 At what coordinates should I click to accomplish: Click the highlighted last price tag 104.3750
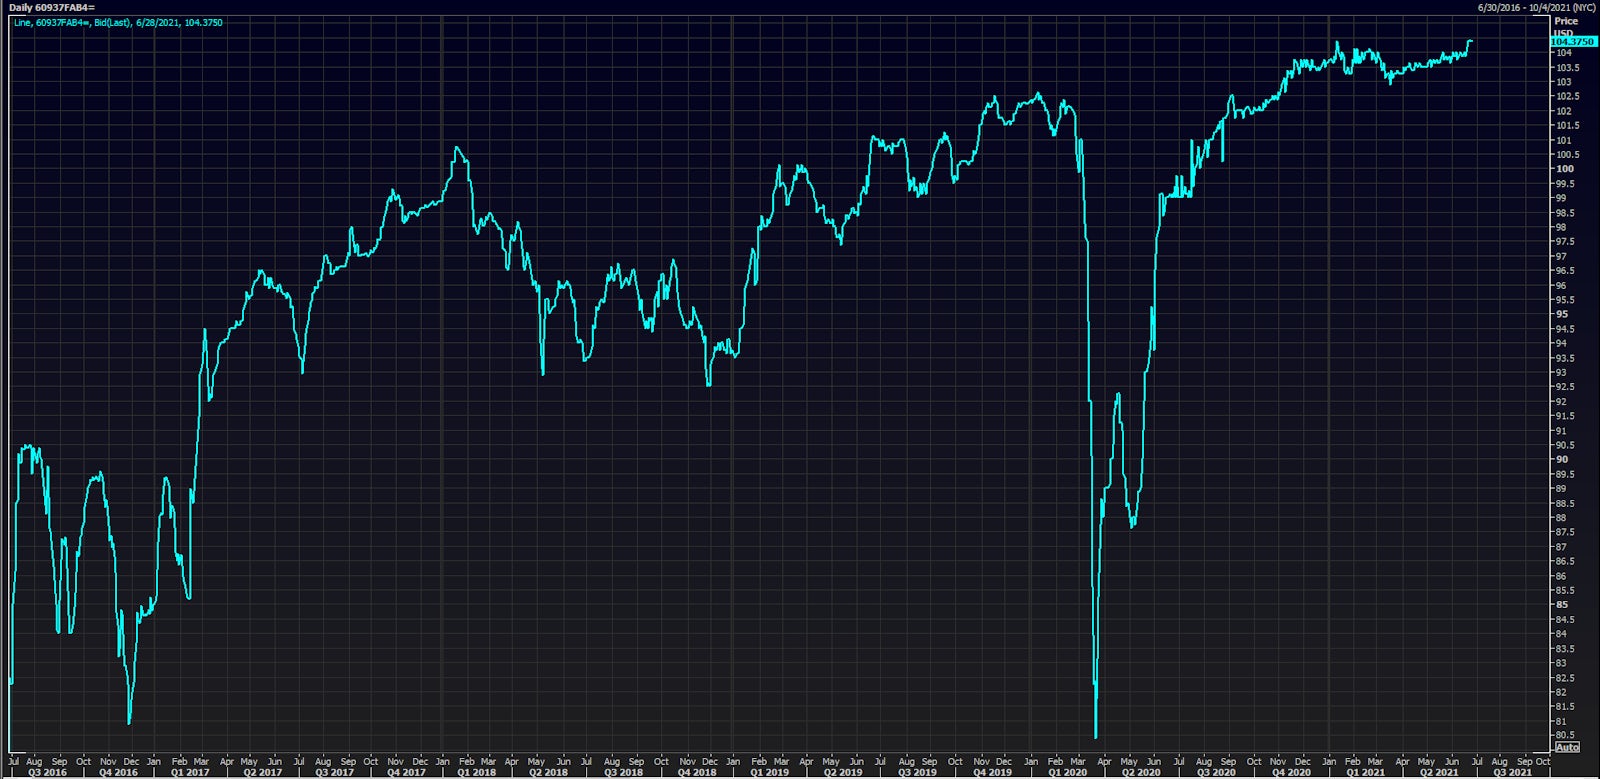click(1575, 42)
